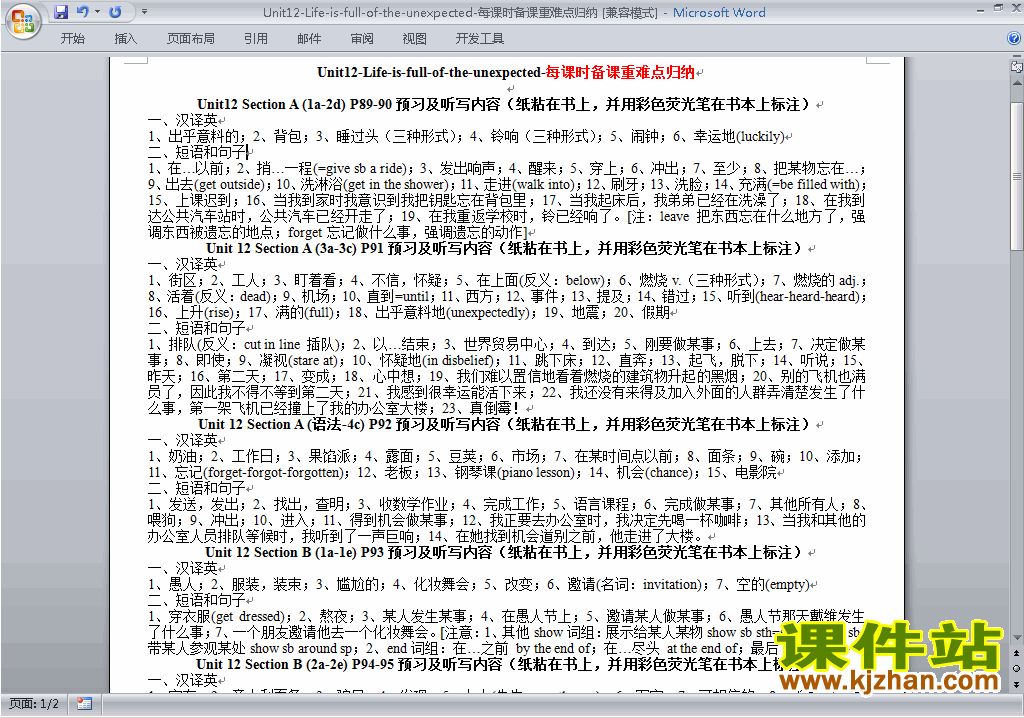The width and height of the screenshot is (1024, 718).
Task: Save the document from Quick Access Toolbar
Action: pyautogui.click(x=61, y=12)
